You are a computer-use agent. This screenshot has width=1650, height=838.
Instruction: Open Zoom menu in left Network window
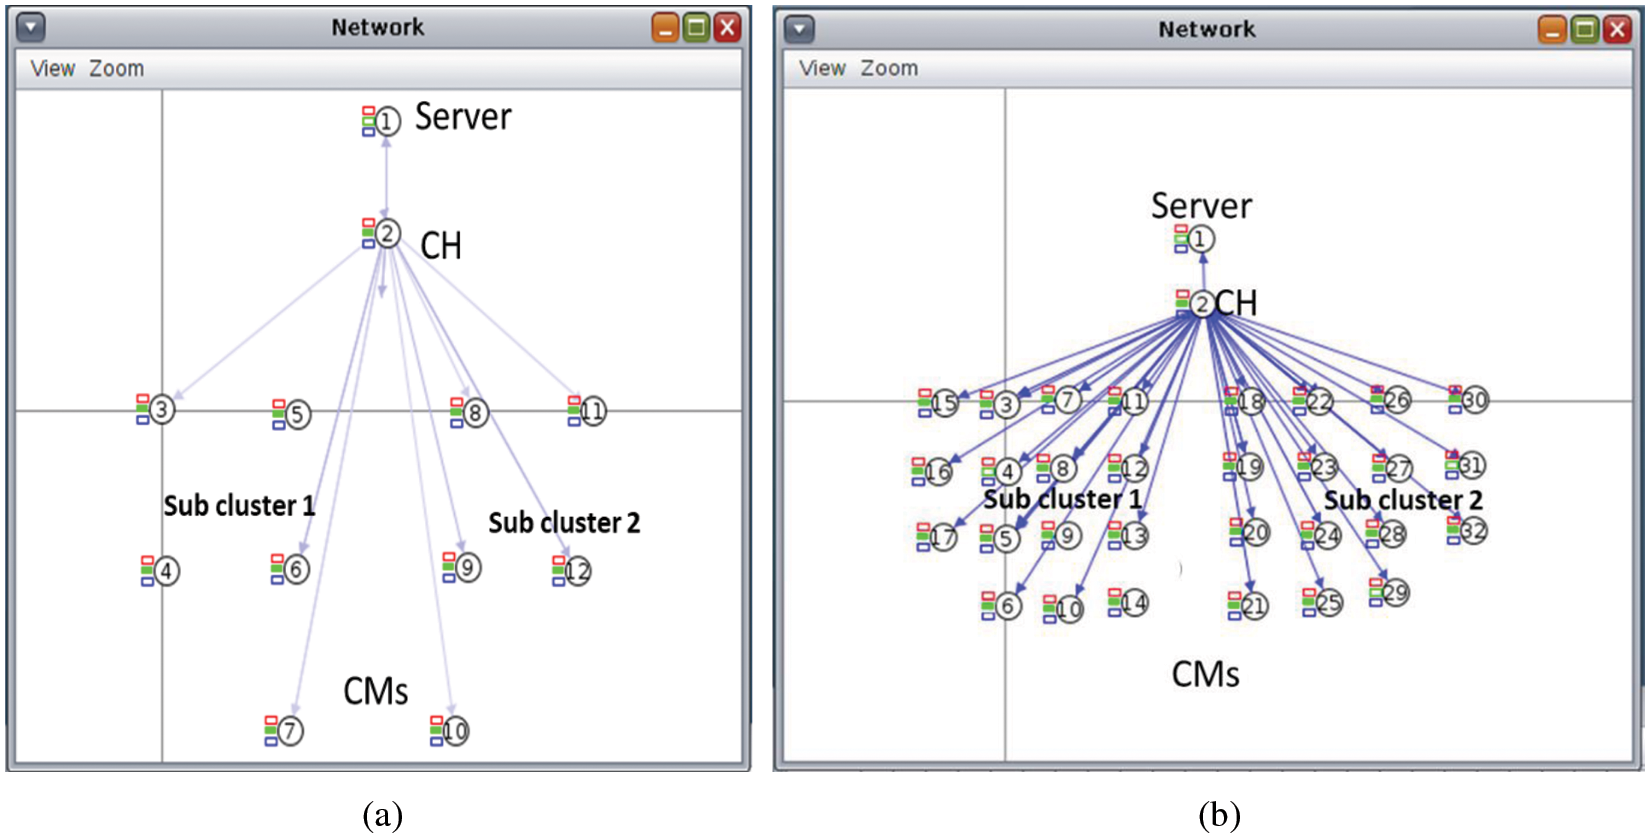116,69
